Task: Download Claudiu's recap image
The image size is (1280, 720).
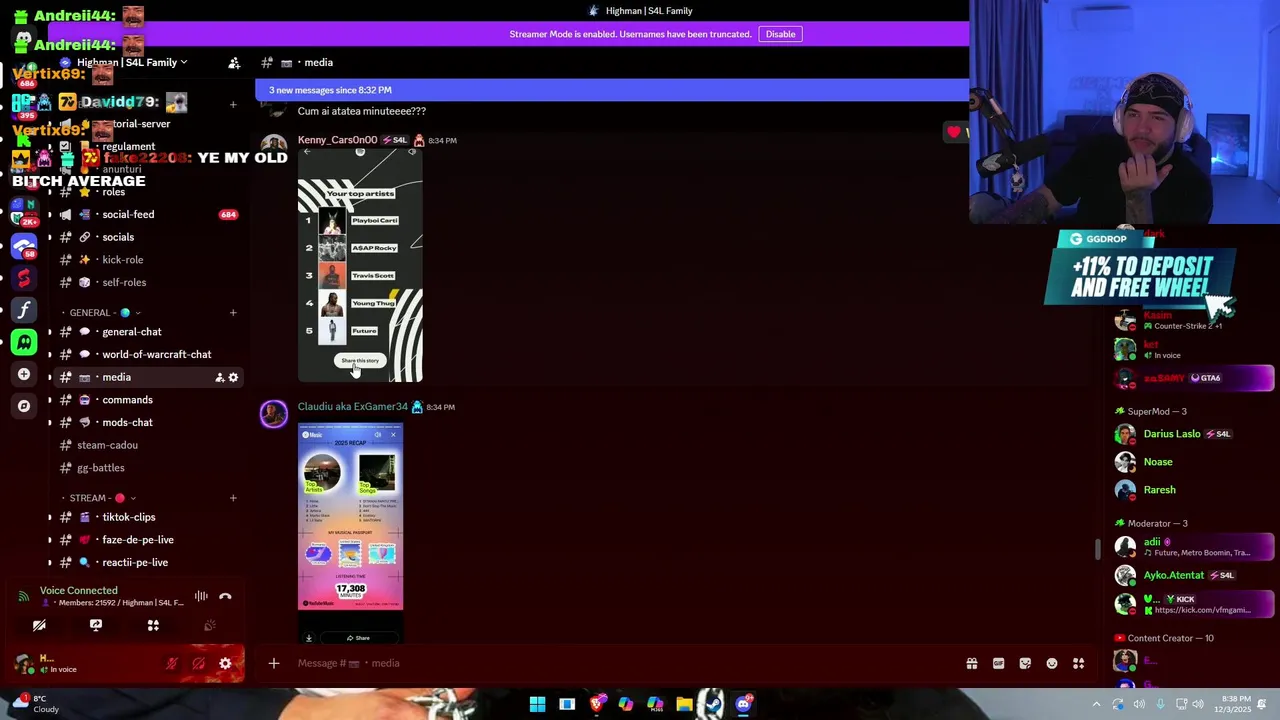Action: [x=309, y=638]
